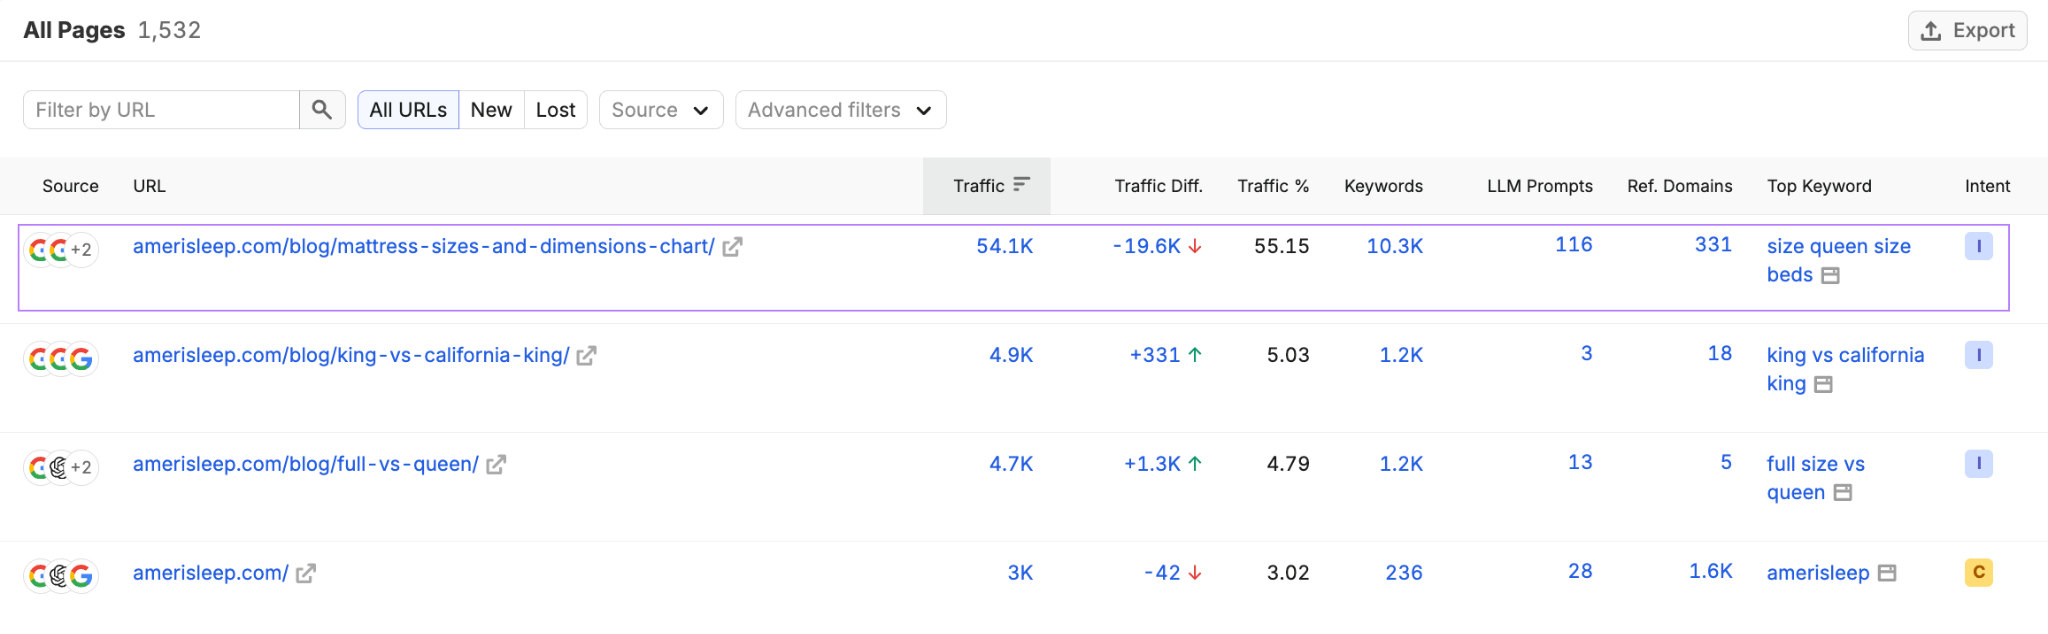Click SERP icon beside 'amerisleep' keyword
2048x634 pixels.
tap(1887, 574)
